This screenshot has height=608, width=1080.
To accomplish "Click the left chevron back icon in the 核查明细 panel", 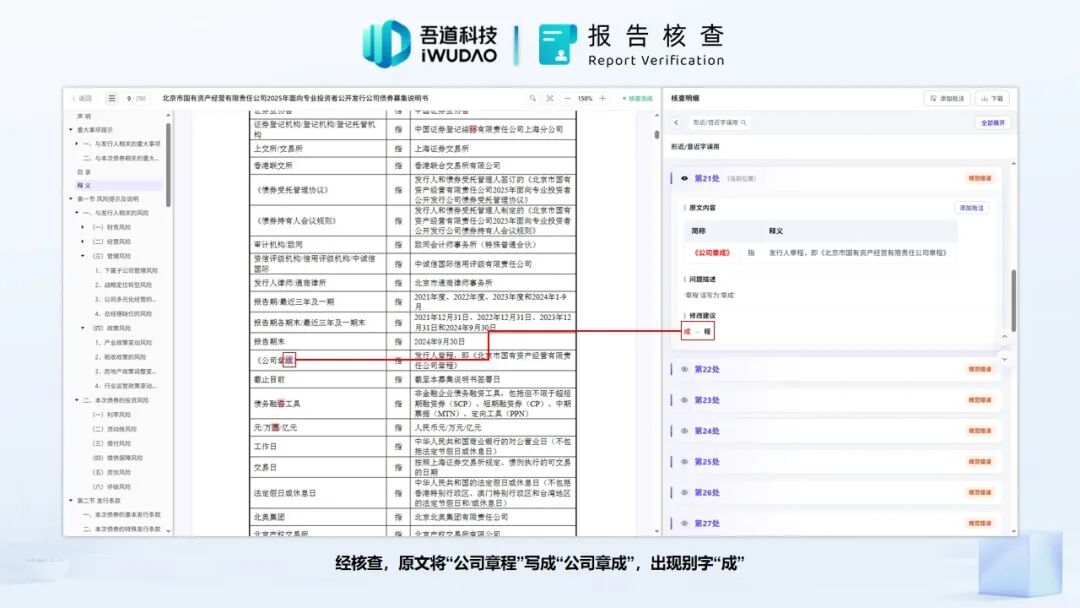I will click(x=676, y=123).
